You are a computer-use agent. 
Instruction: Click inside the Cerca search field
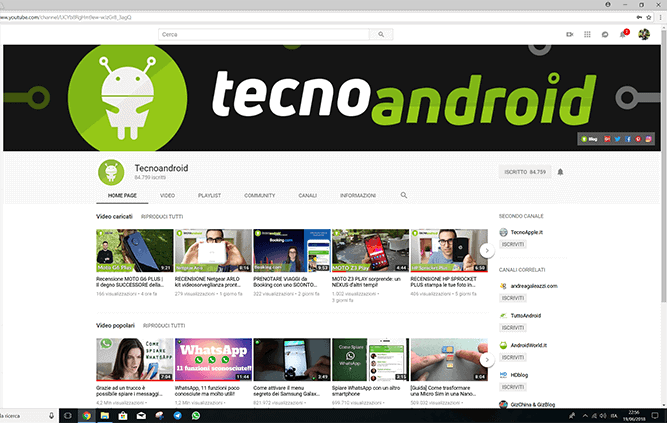point(264,34)
